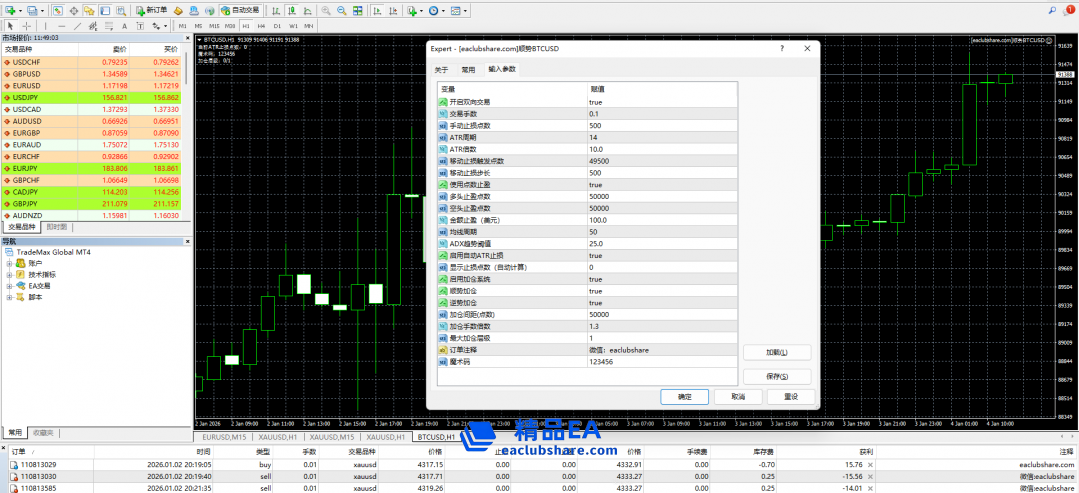Expand the EA交易 tree node
Viewport: 1079px width, 493px height.
pyautogui.click(x=10, y=286)
